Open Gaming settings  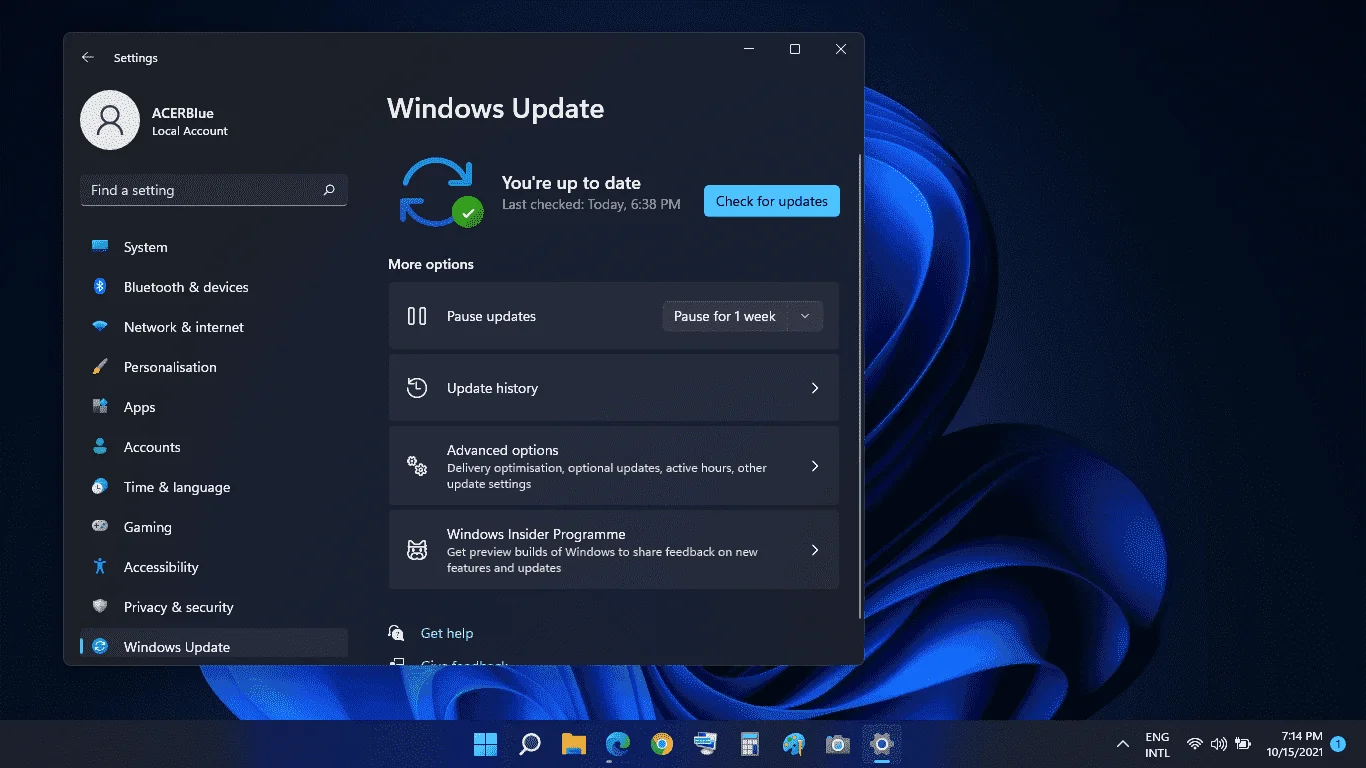click(x=214, y=527)
